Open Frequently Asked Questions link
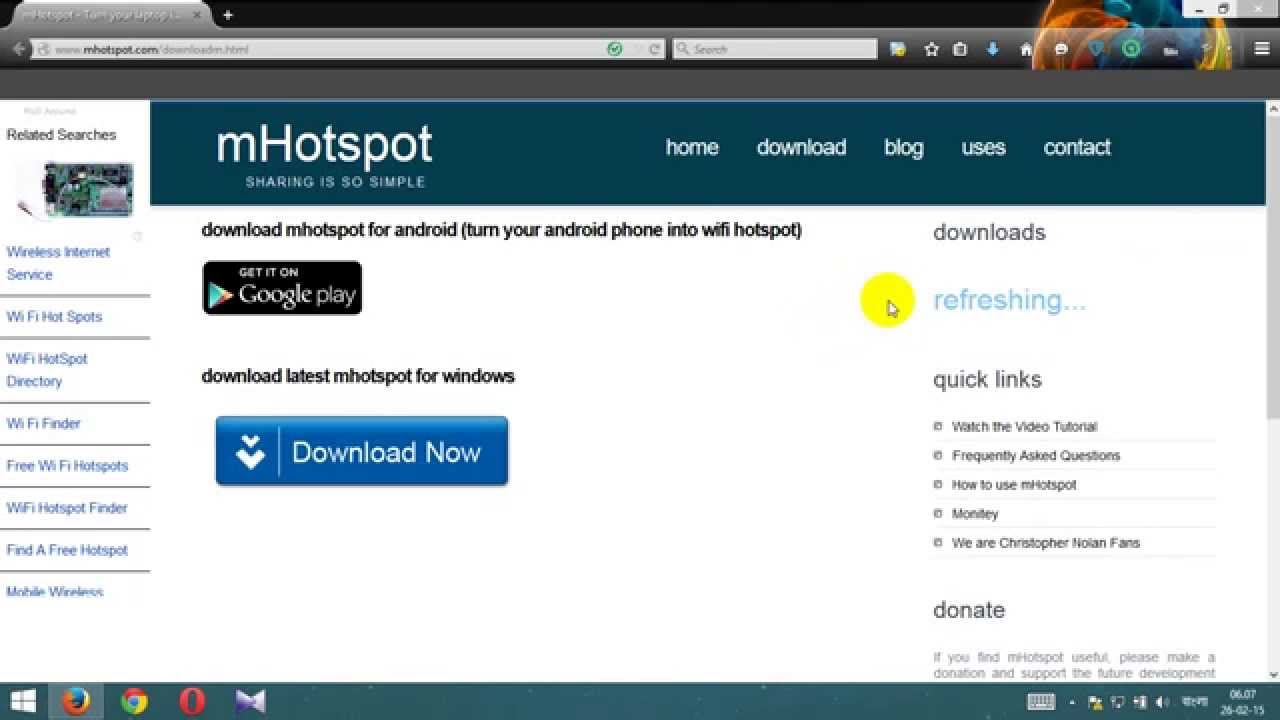 [x=1036, y=455]
